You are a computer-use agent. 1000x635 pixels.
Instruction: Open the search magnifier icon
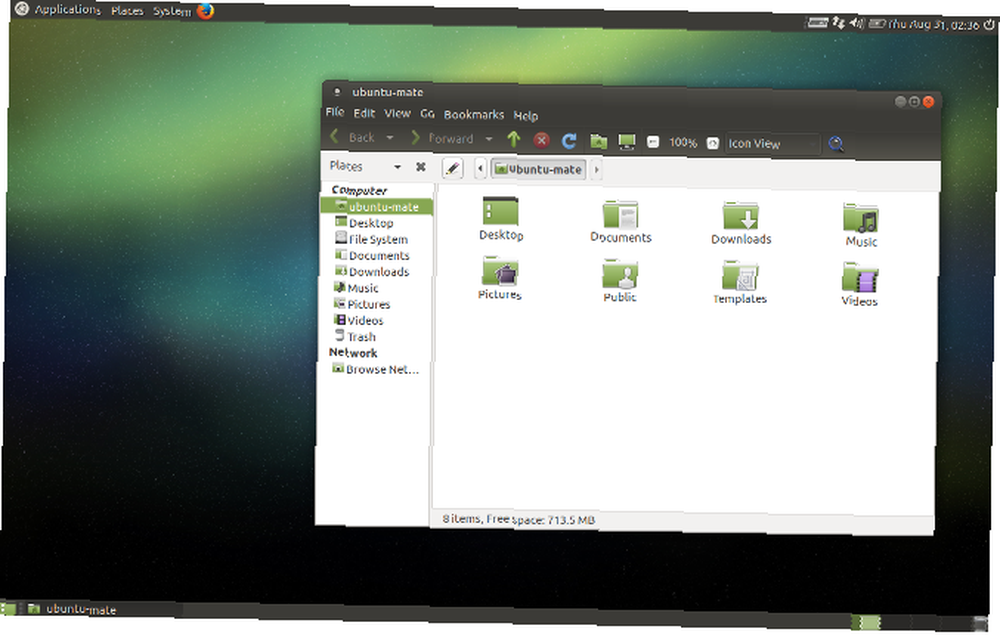(835, 144)
